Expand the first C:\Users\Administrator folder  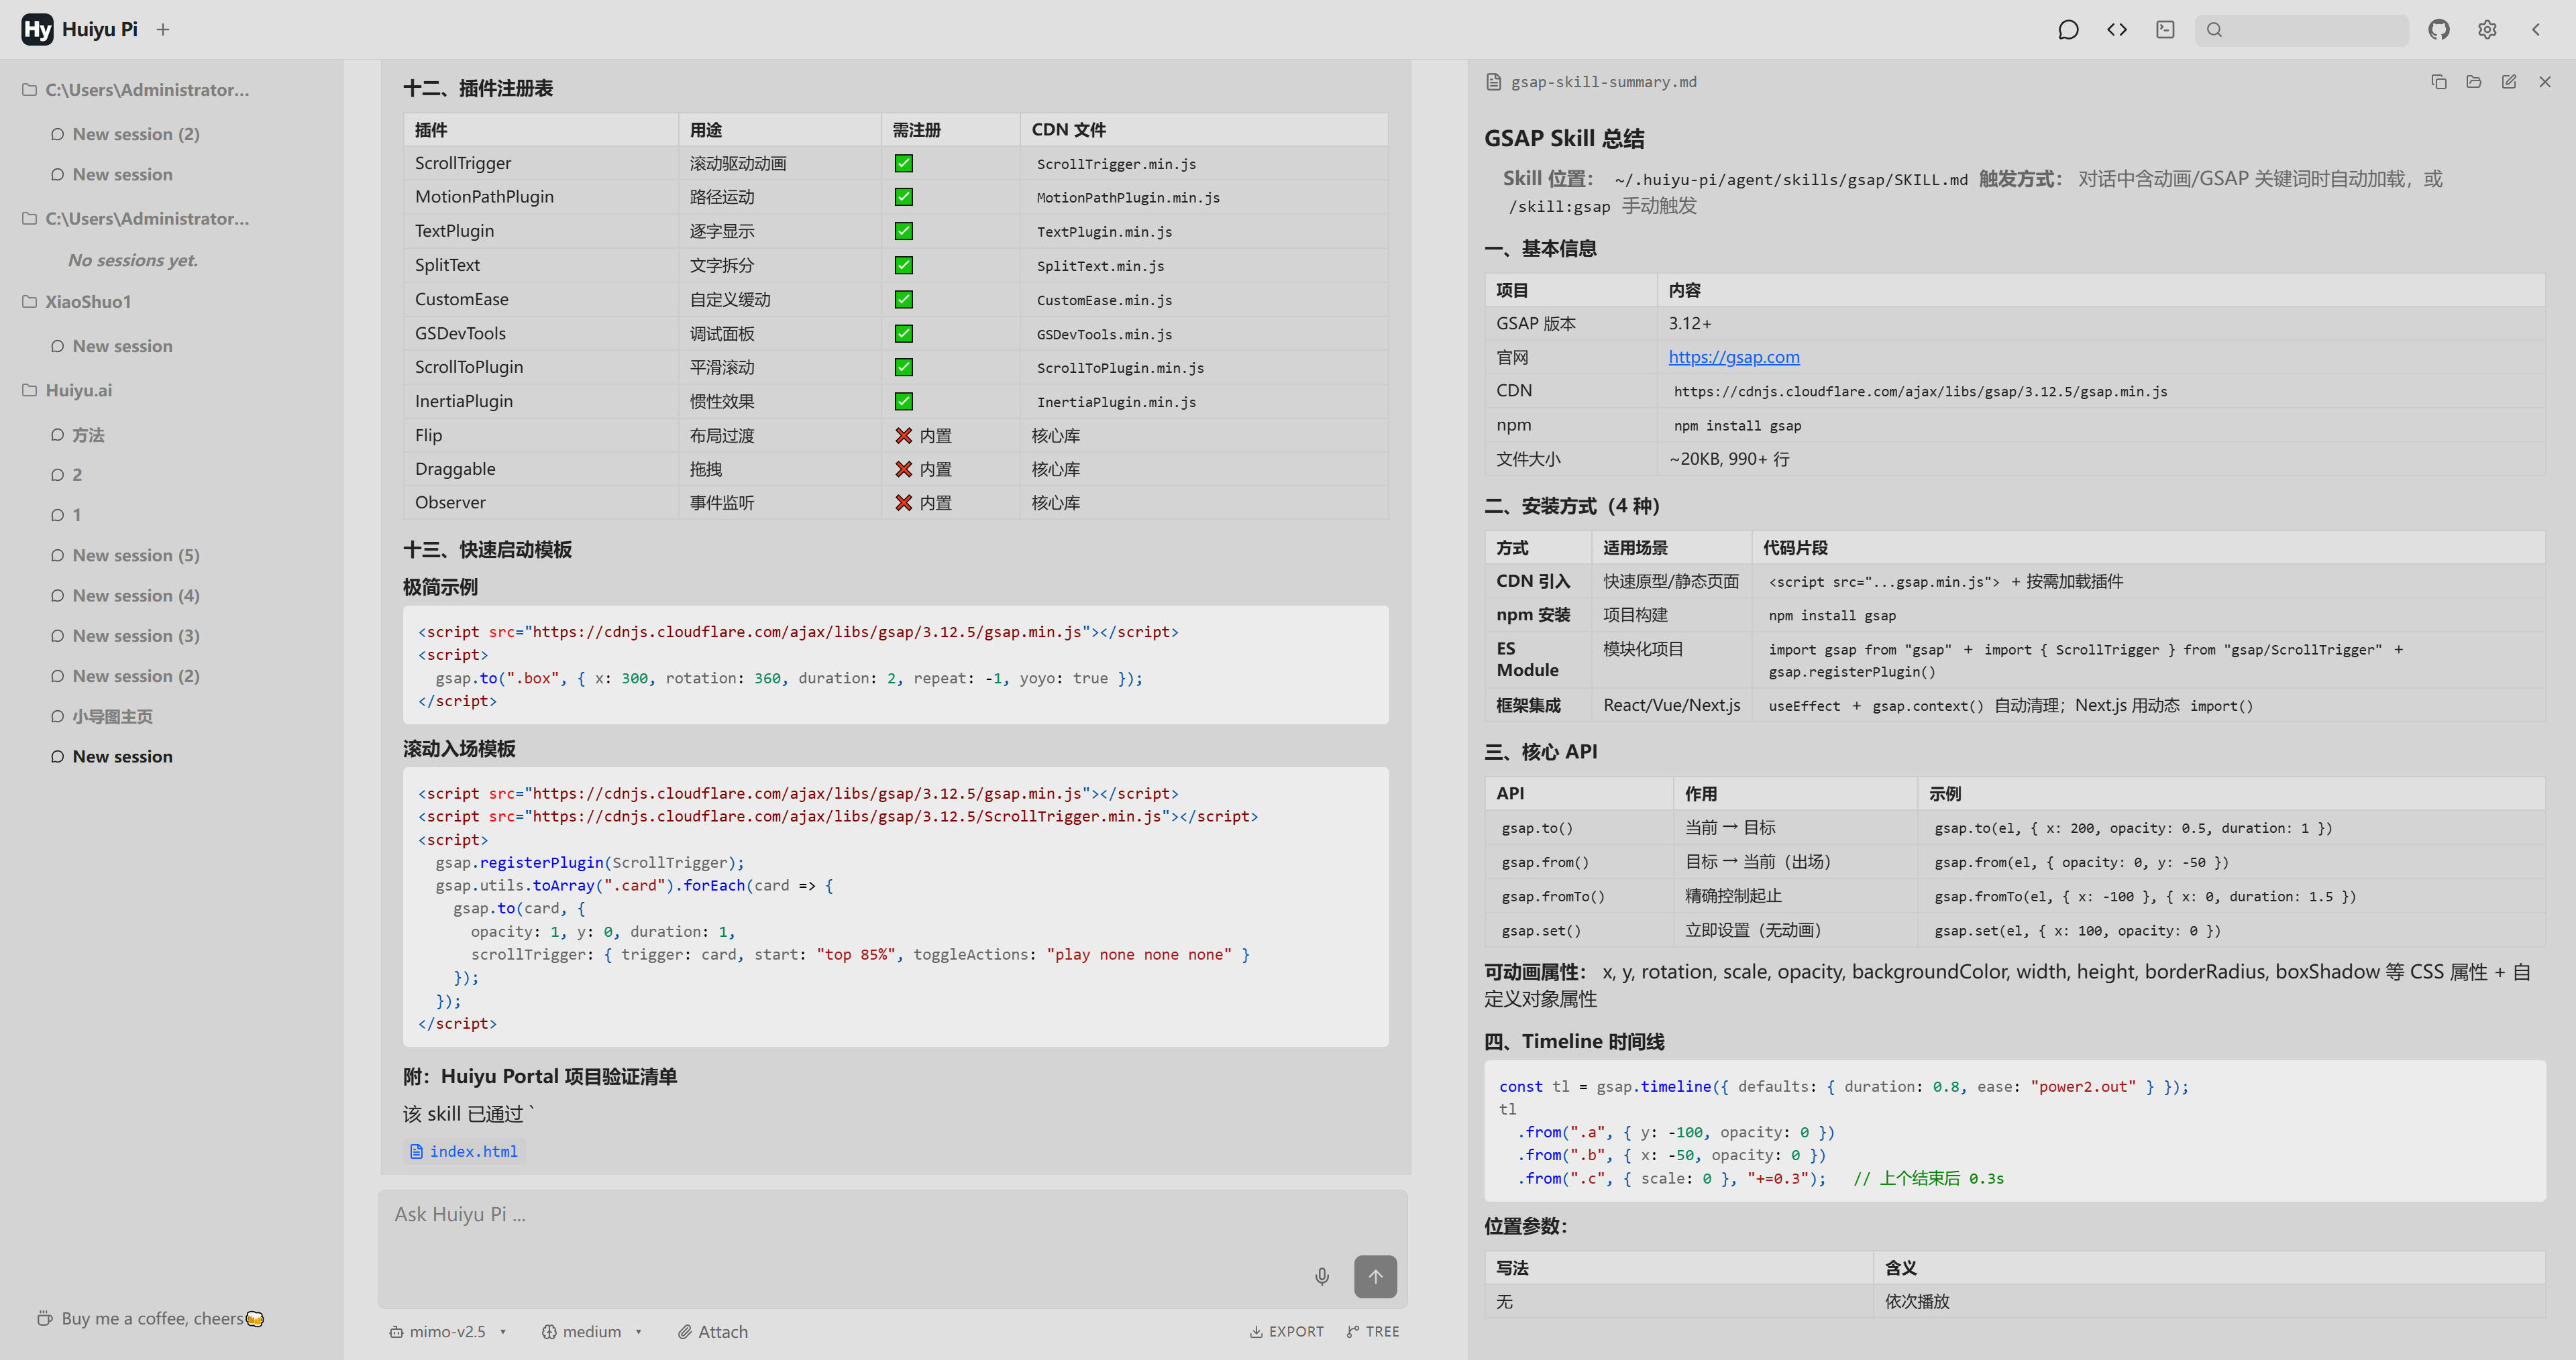tap(136, 90)
